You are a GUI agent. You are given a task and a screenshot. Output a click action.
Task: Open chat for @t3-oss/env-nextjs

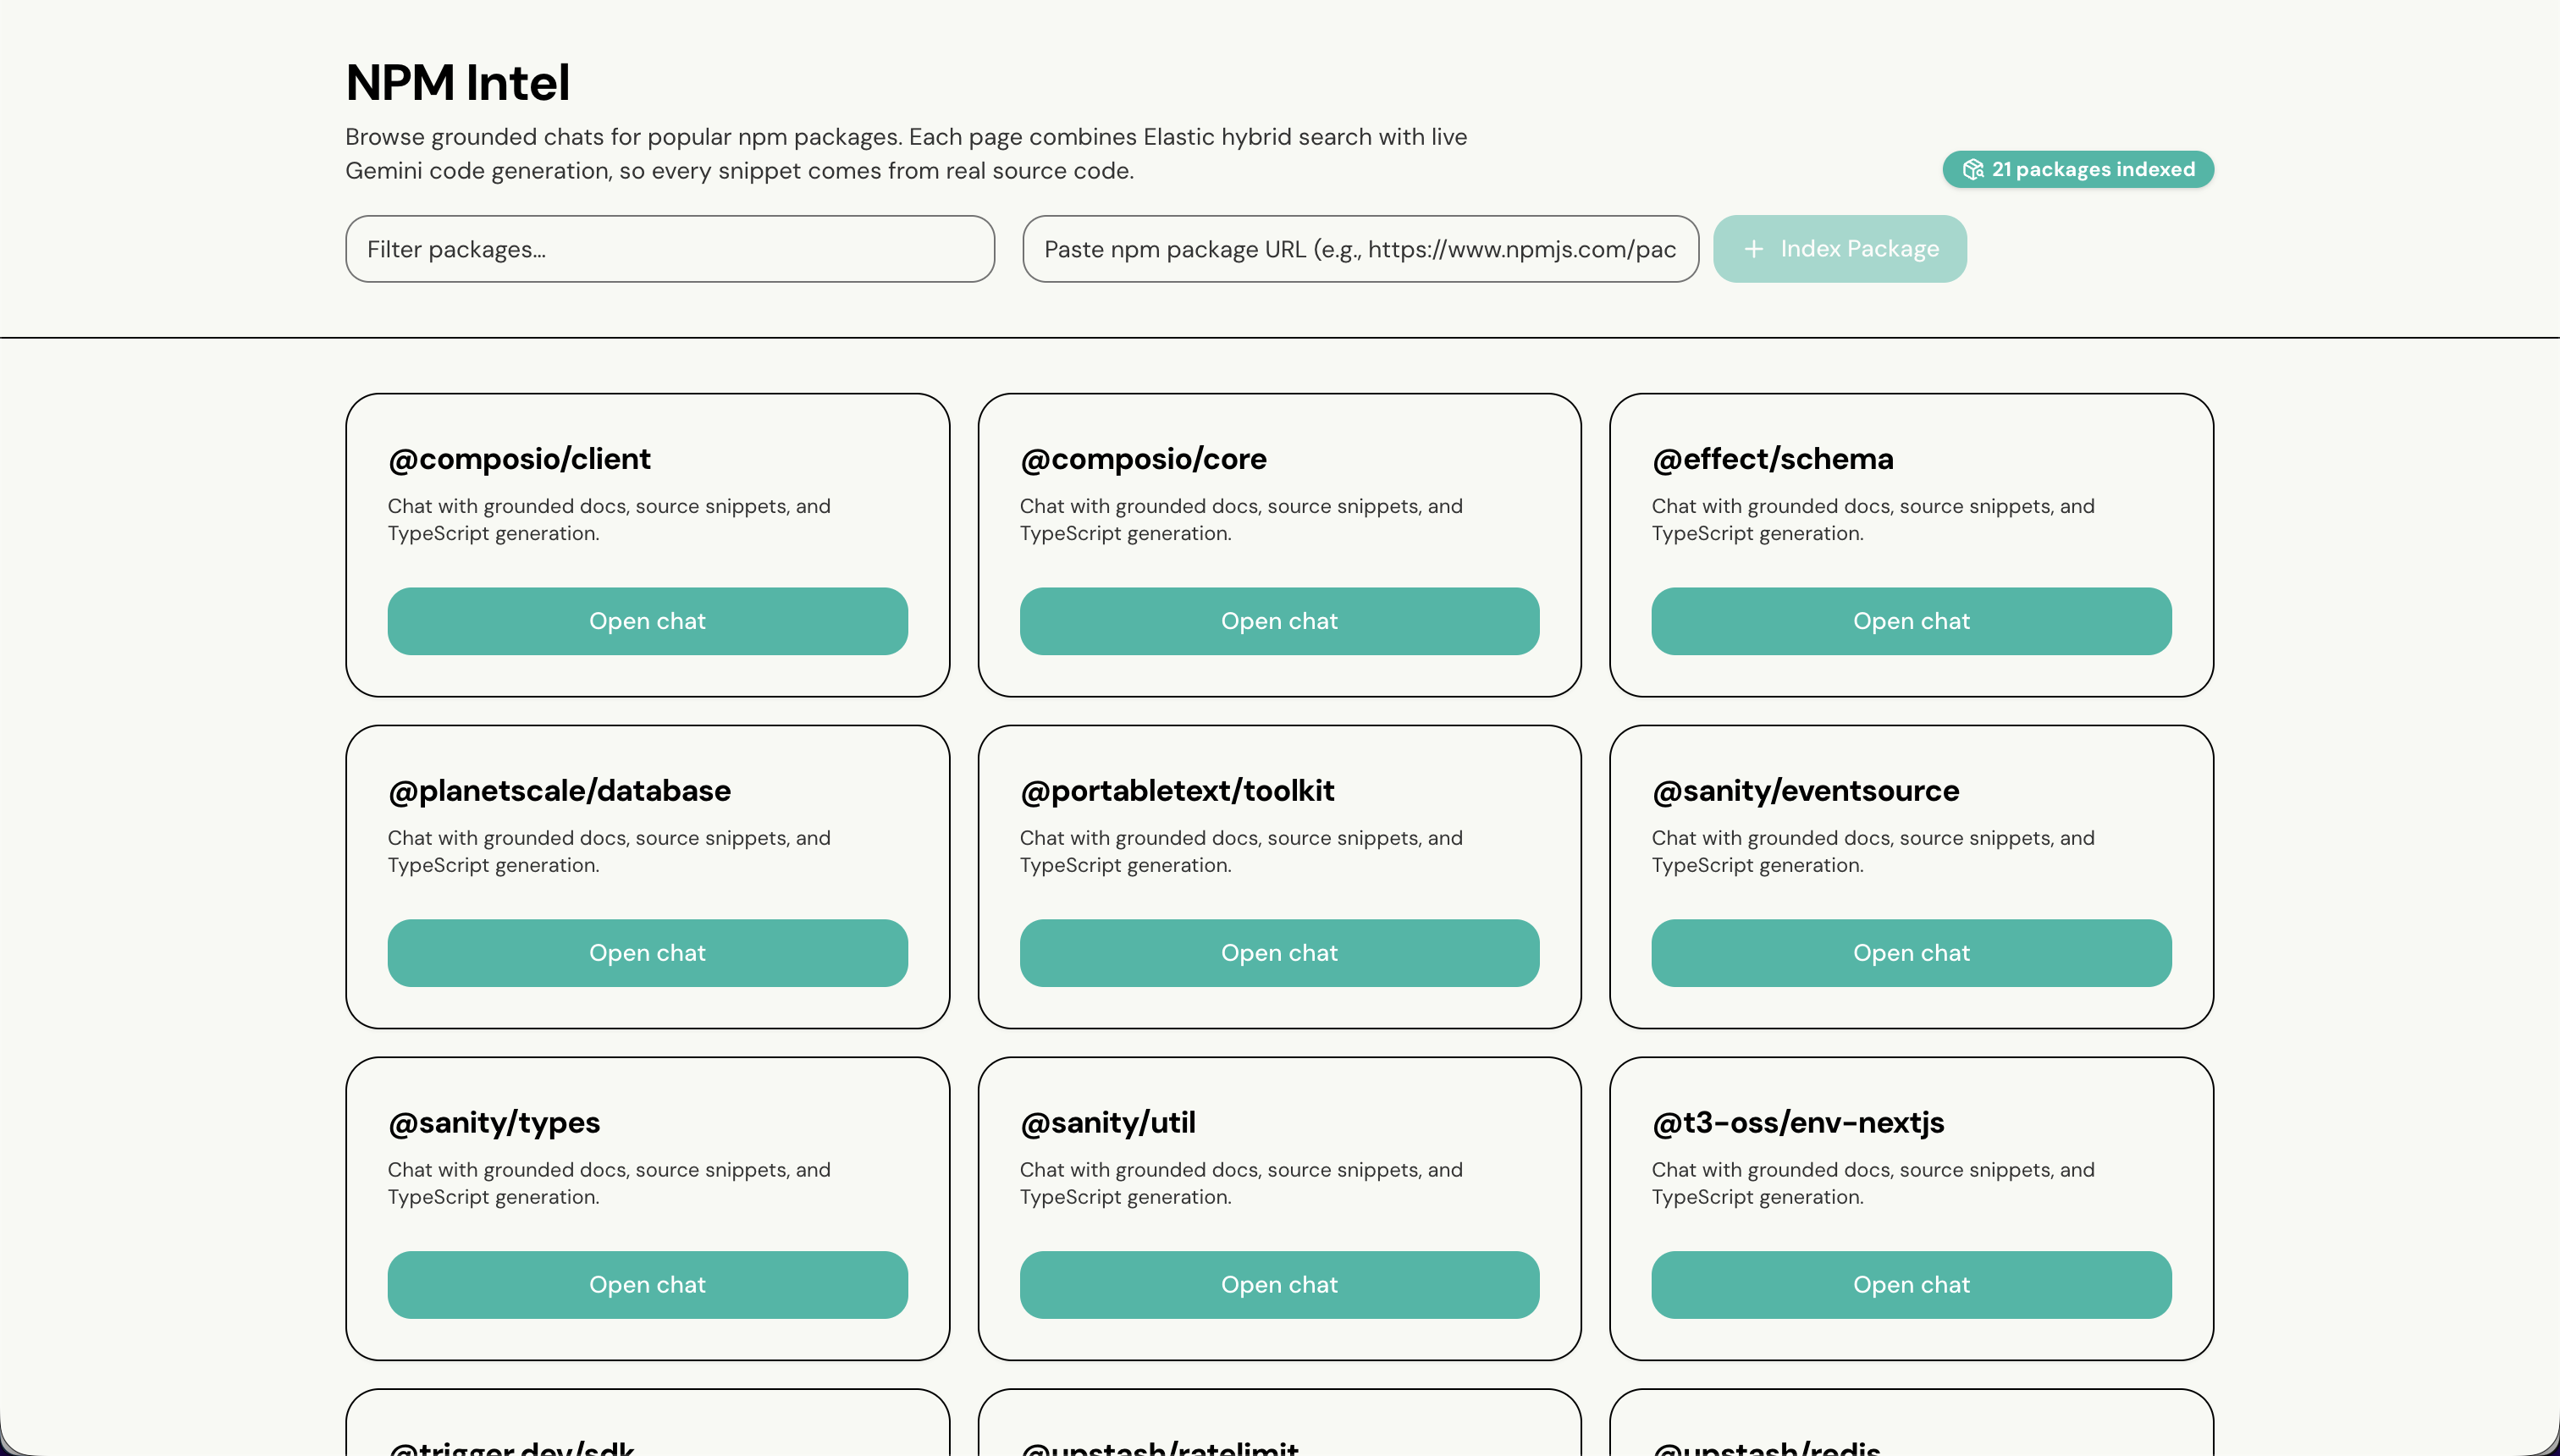point(1911,1285)
